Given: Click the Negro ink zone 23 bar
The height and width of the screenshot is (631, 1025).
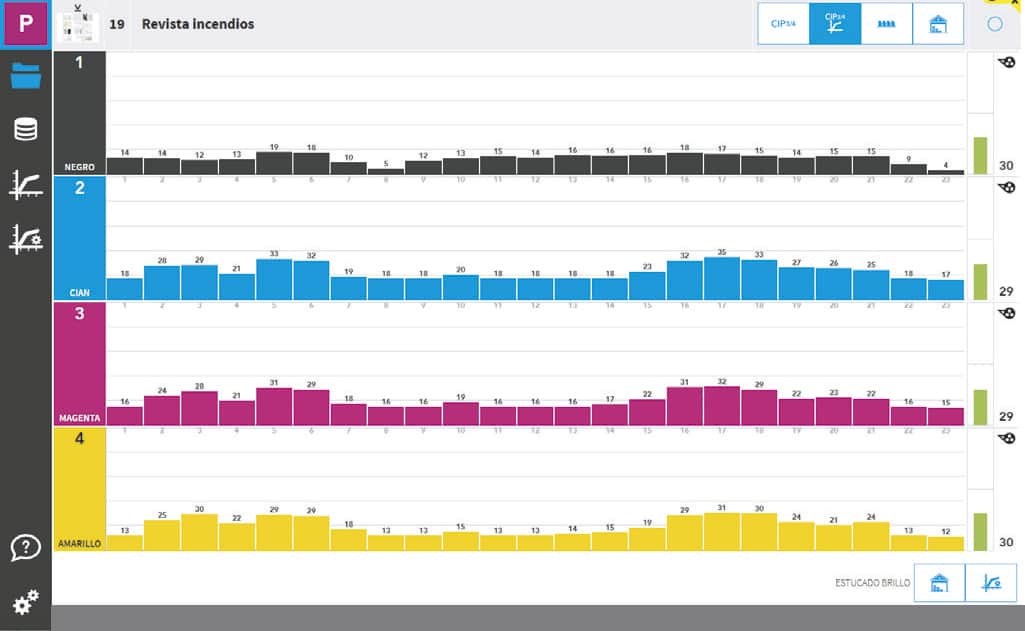Looking at the screenshot, I should 945,172.
